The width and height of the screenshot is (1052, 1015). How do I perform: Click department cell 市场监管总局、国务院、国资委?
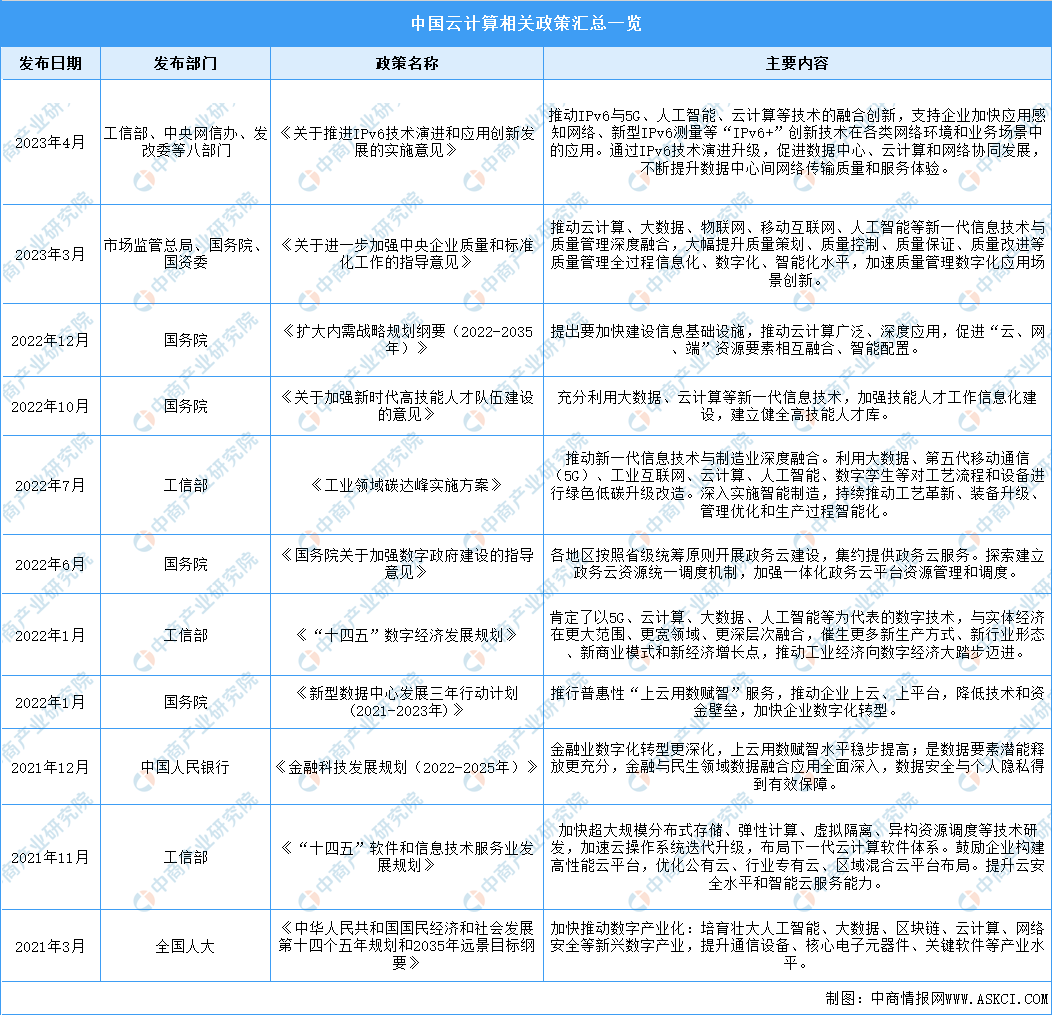185,254
